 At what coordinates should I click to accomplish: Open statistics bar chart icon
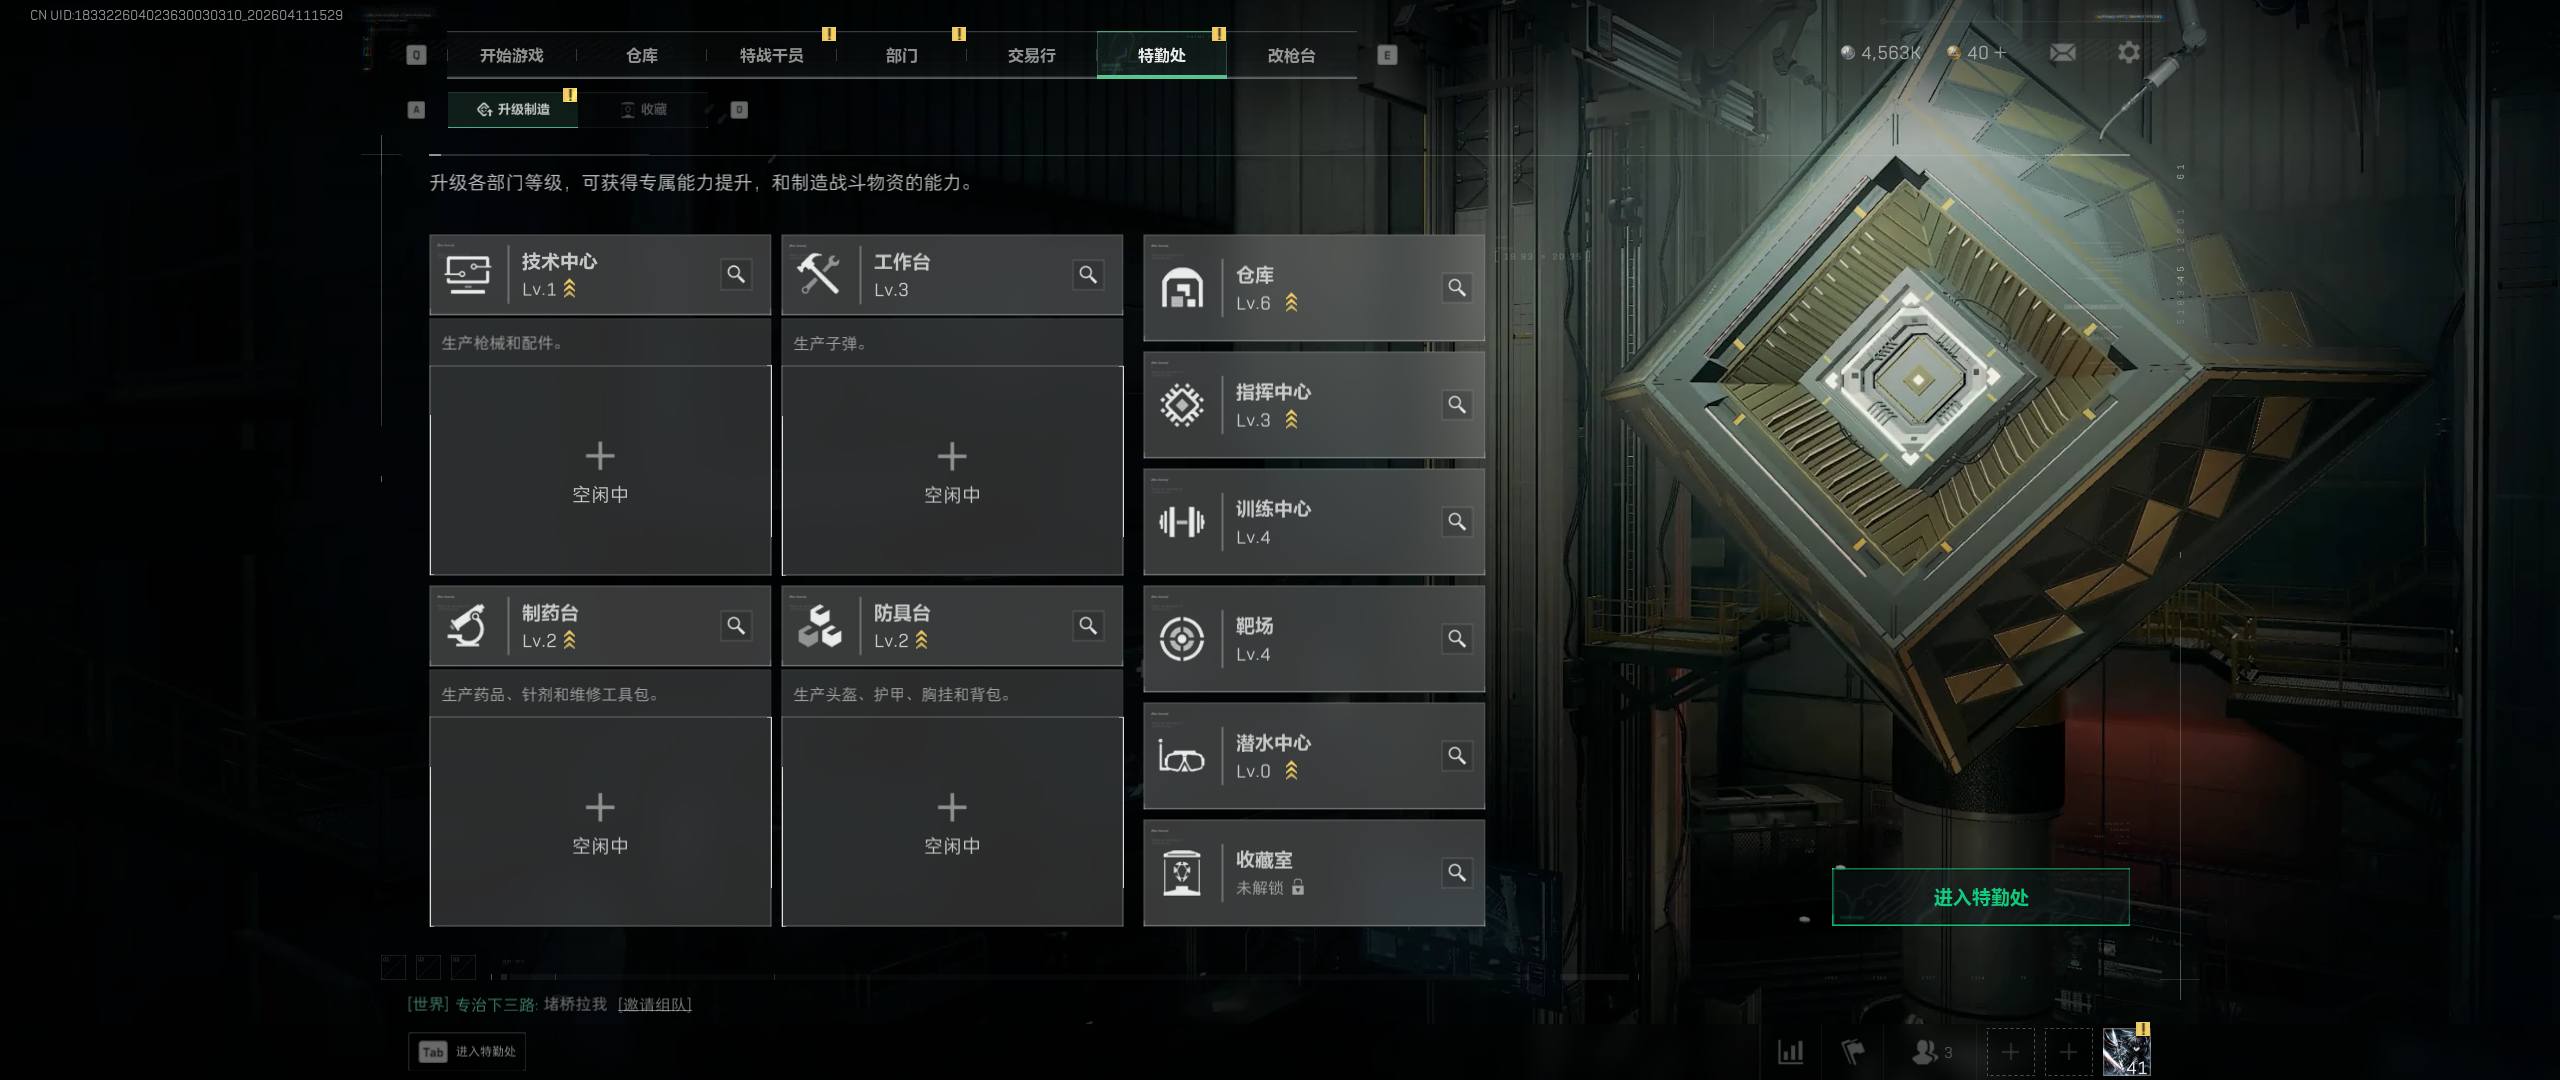tap(1791, 1052)
